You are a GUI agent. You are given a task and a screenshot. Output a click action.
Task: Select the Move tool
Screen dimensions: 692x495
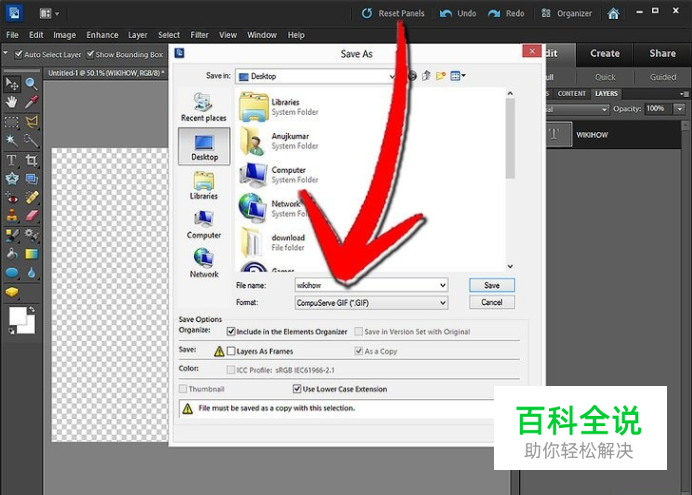coord(12,83)
